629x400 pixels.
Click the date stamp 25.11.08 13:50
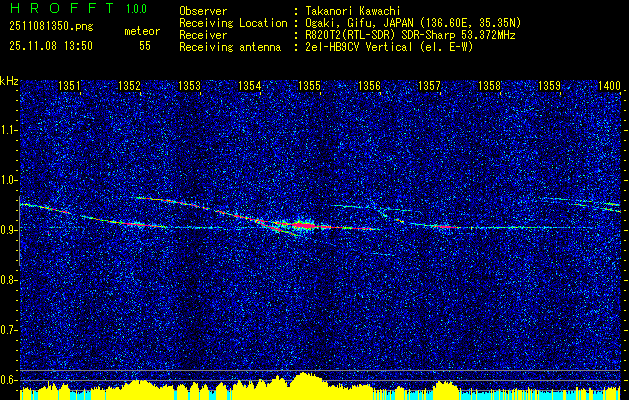coord(51,46)
